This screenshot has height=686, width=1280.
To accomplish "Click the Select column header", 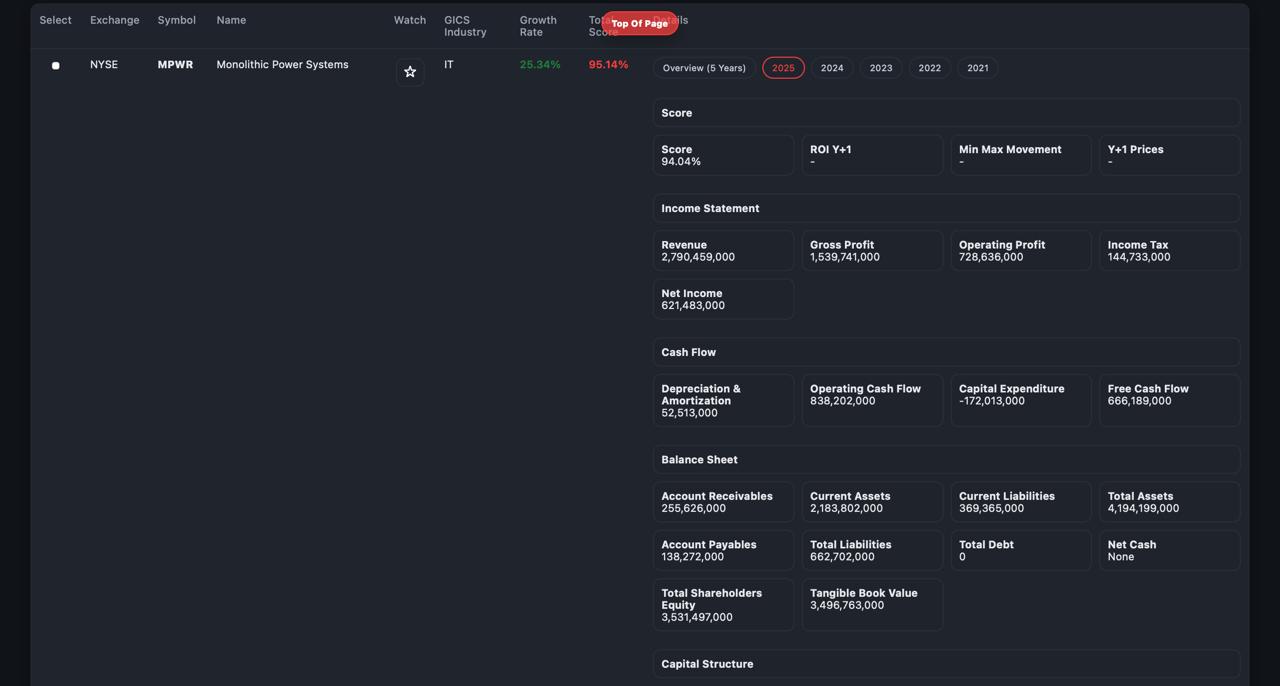I will pyautogui.click(x=55, y=20).
